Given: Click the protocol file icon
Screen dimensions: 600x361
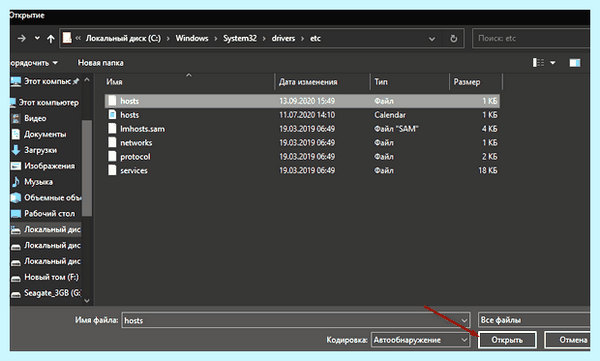Looking at the screenshot, I should (x=112, y=157).
